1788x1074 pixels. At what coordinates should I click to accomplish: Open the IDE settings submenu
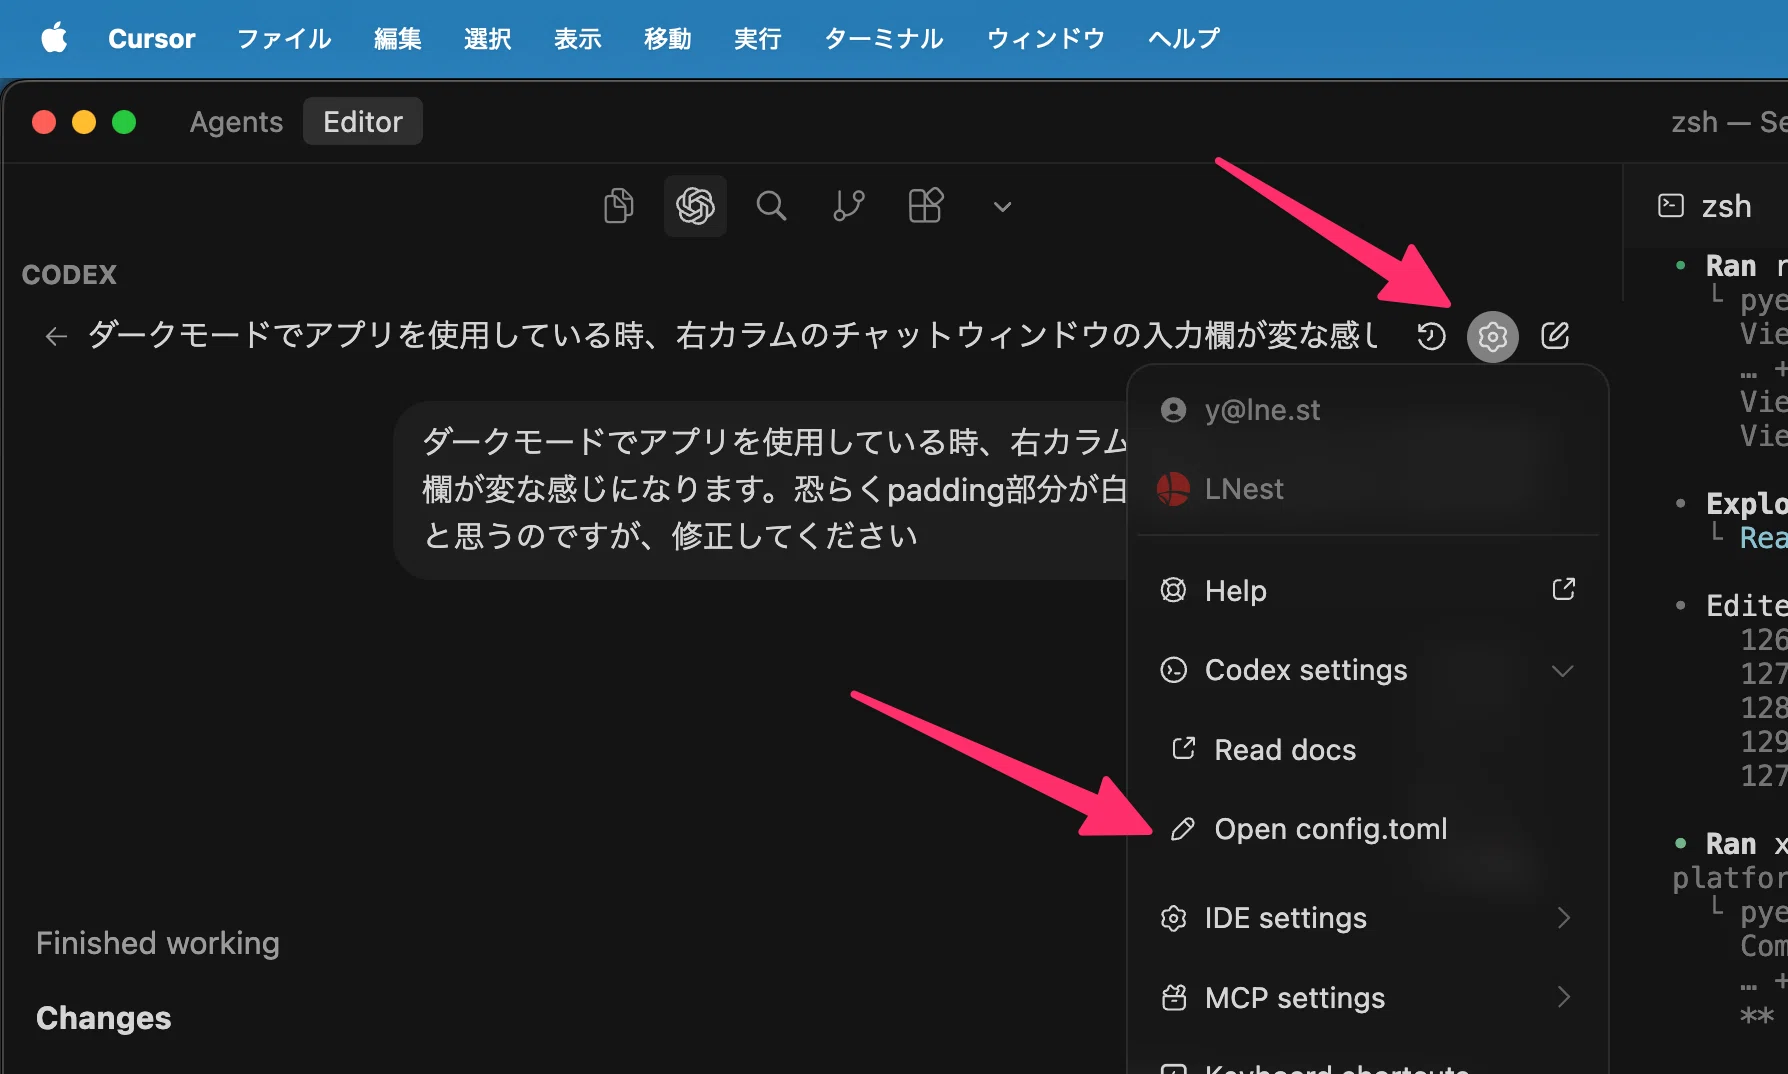point(1367,918)
